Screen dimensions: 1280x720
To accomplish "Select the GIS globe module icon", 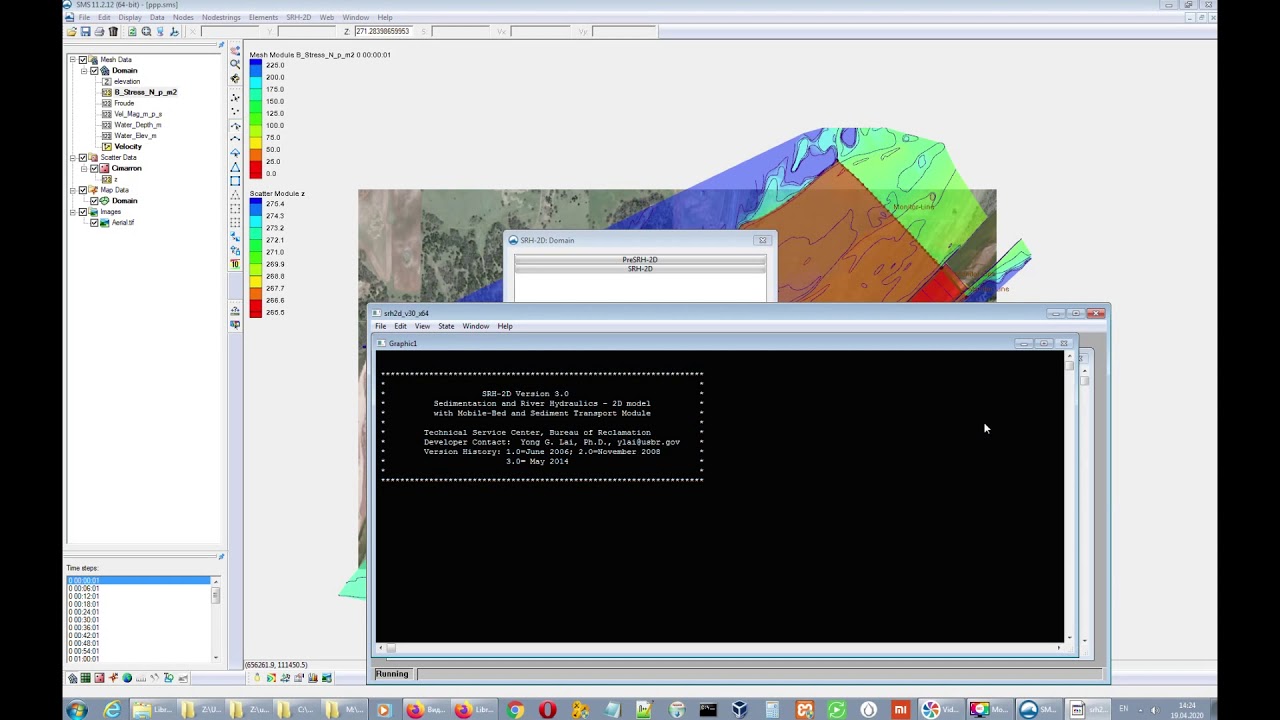I will pos(127,678).
